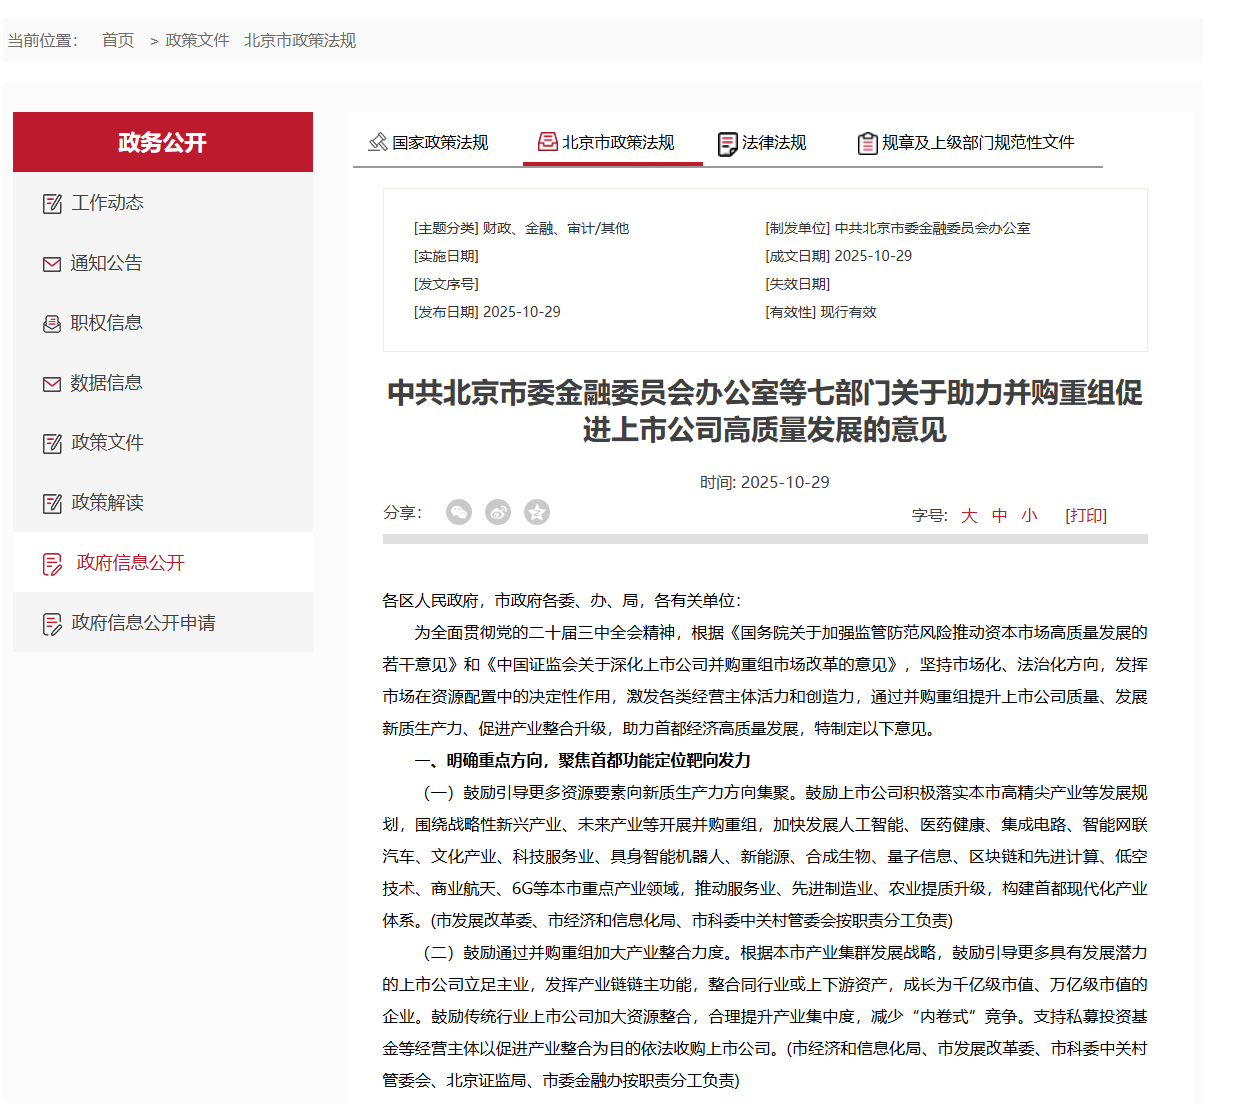Viewport: 1259px width, 1104px height.
Task: Click the [实施日期] field label
Action: point(446,256)
